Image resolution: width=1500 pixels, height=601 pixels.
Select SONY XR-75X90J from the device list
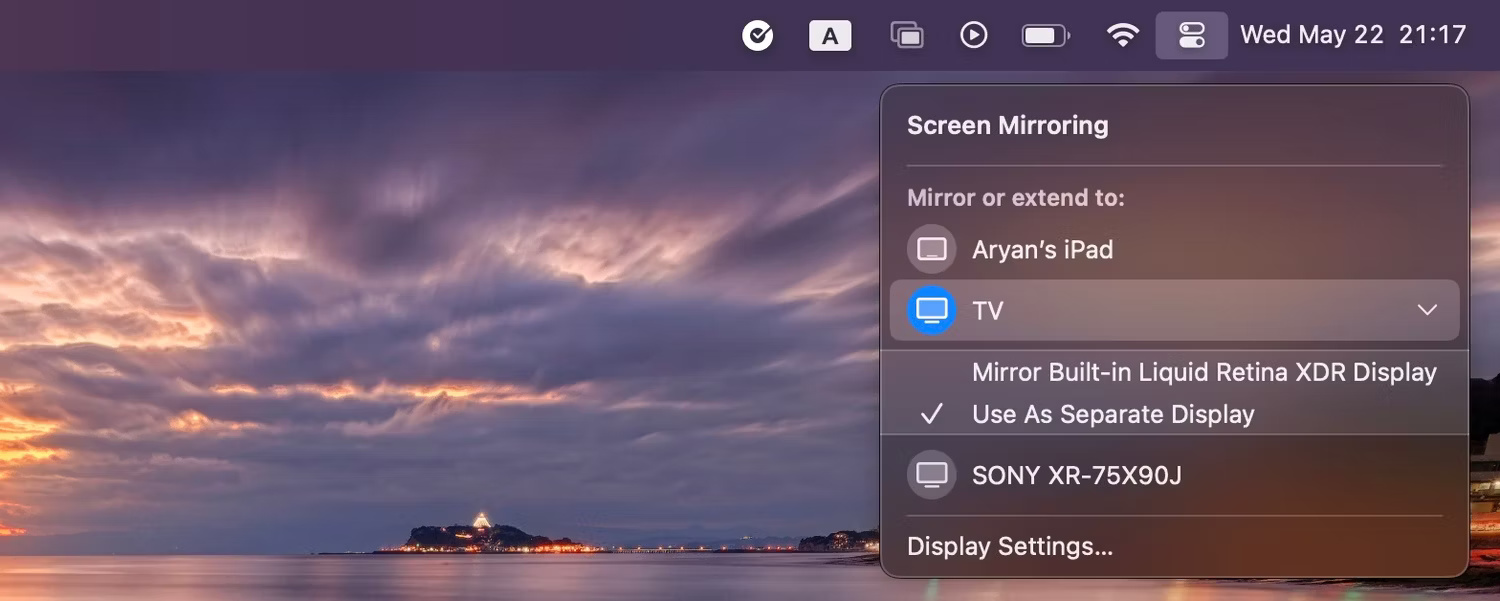click(1076, 475)
